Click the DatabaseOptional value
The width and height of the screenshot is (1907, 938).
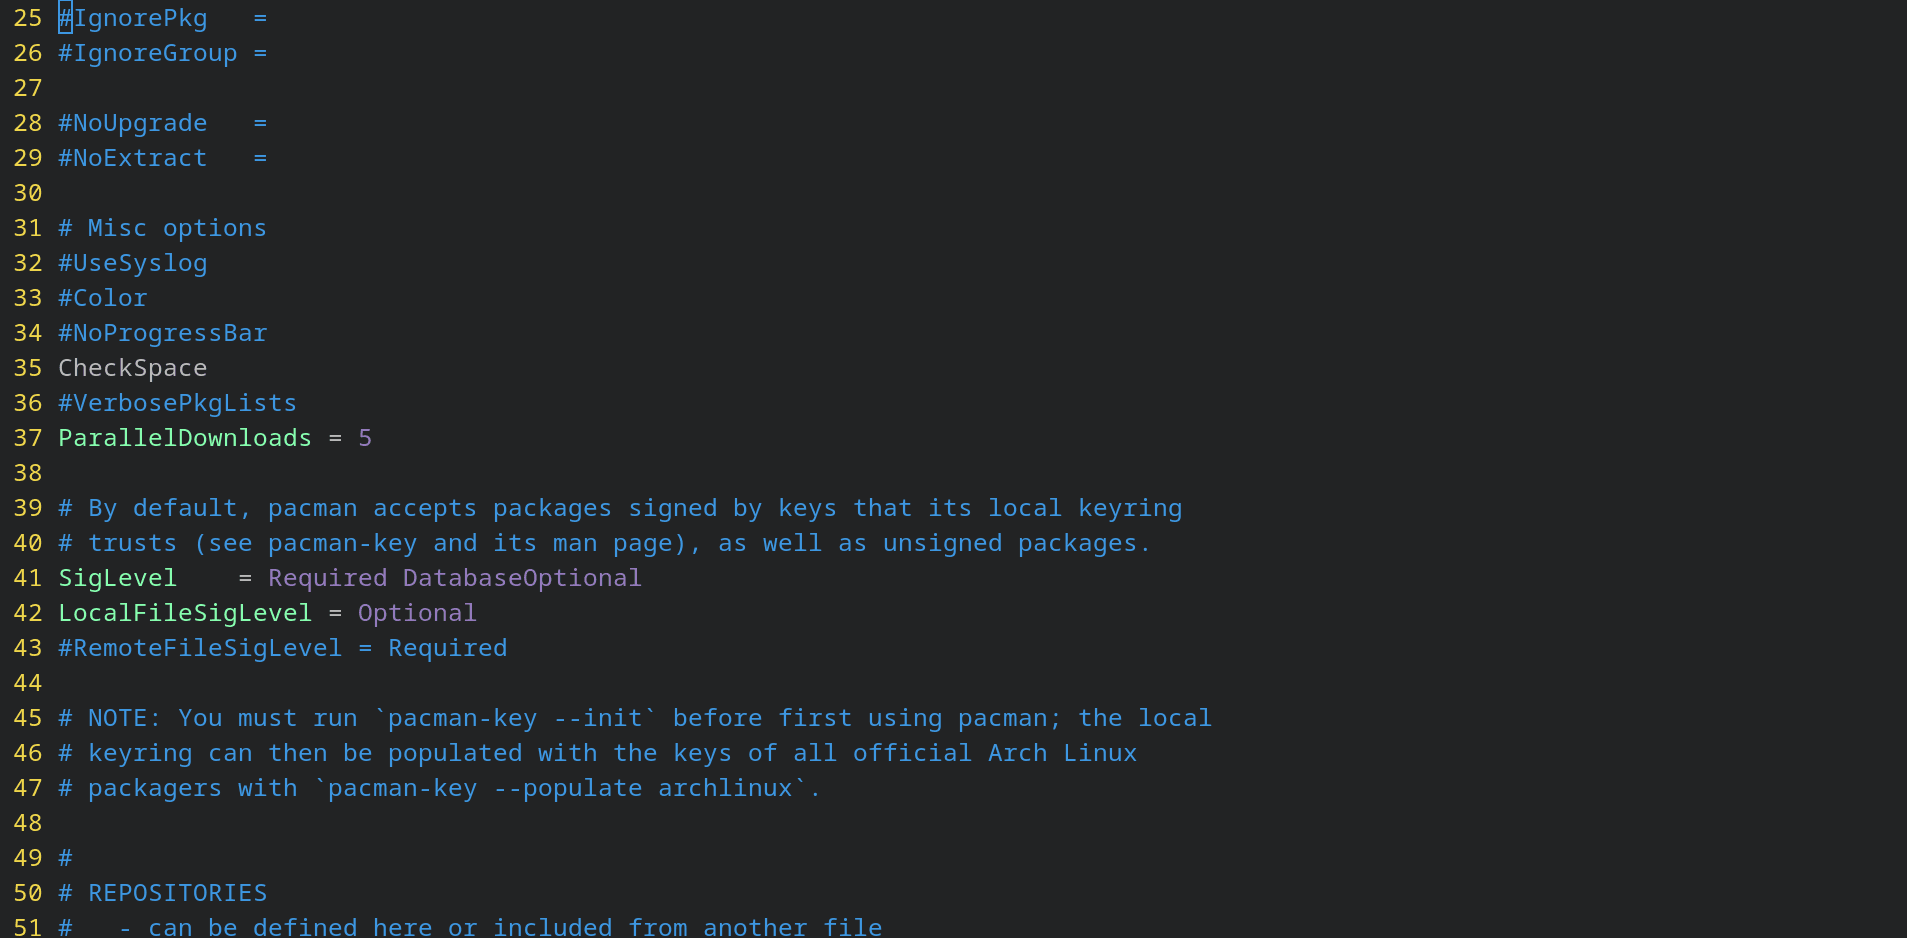(522, 578)
